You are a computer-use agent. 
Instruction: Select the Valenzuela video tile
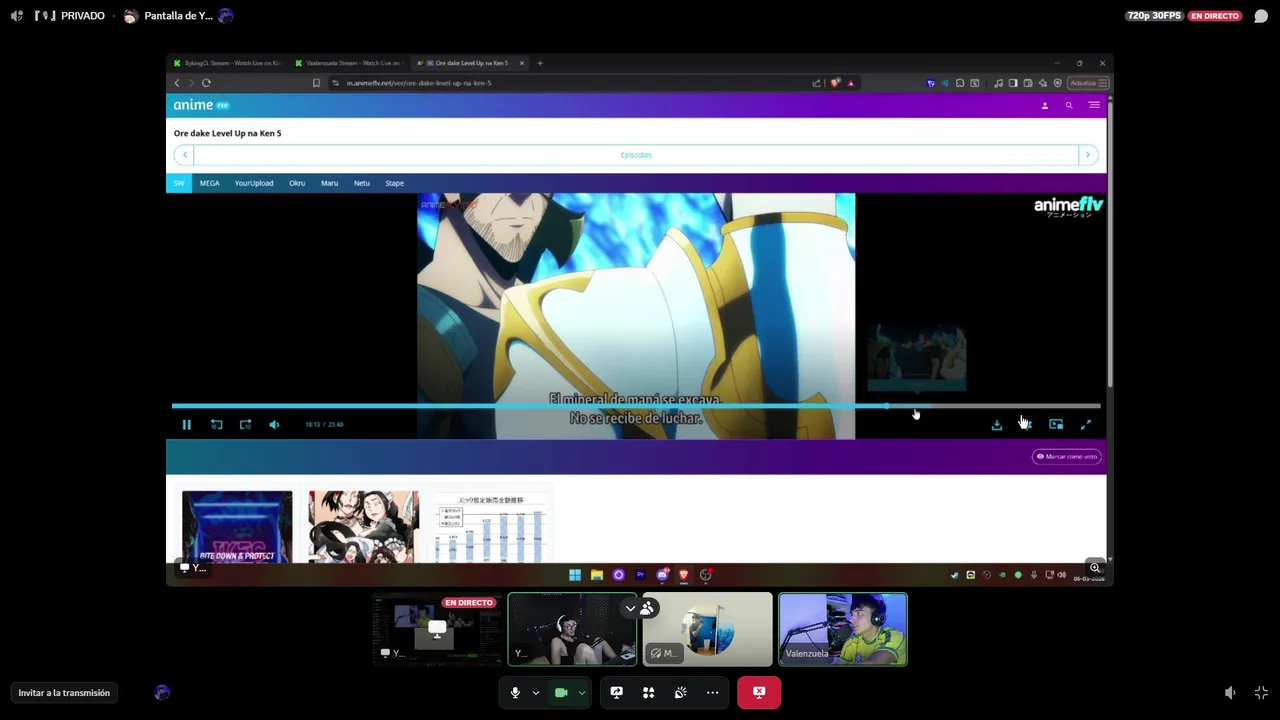[843, 629]
